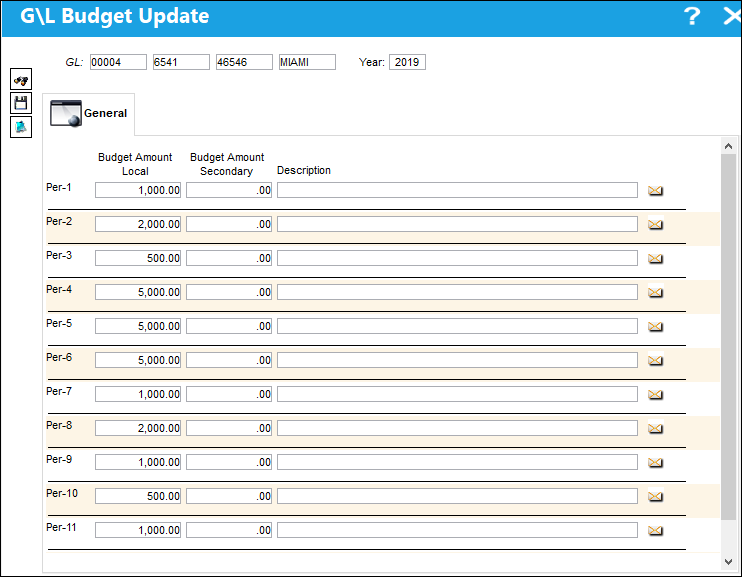This screenshot has height=577, width=742.
Task: Click the envelope icon for Per-1
Action: [655, 190]
